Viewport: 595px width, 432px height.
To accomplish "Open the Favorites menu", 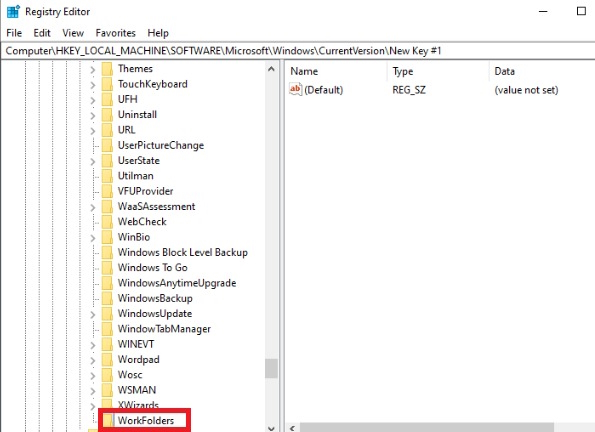I will (x=115, y=33).
